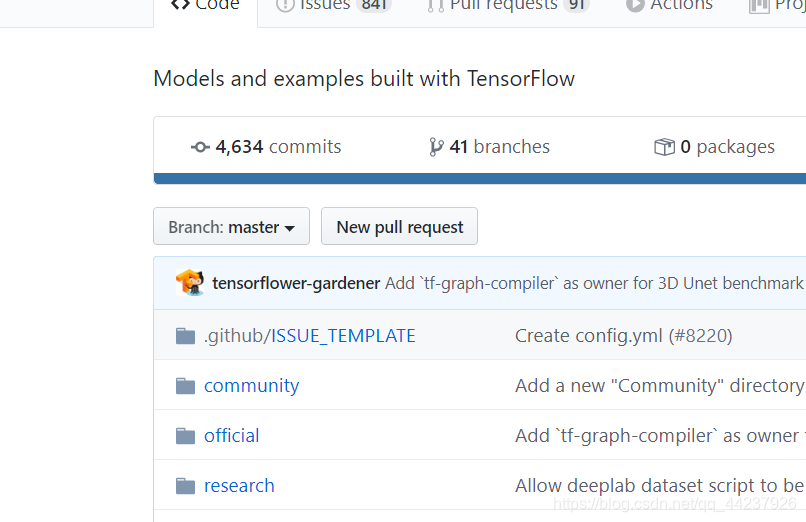Click the package box icon
This screenshot has width=806, height=522.
pyautogui.click(x=664, y=147)
